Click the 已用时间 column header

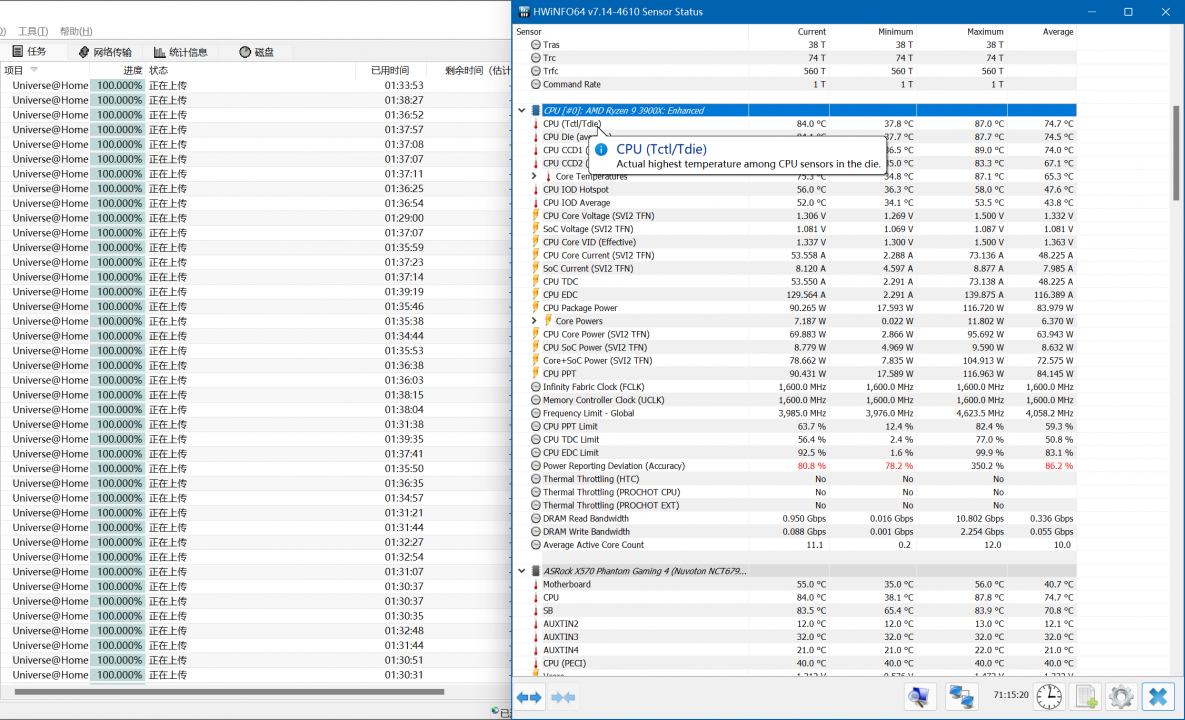[x=390, y=70]
